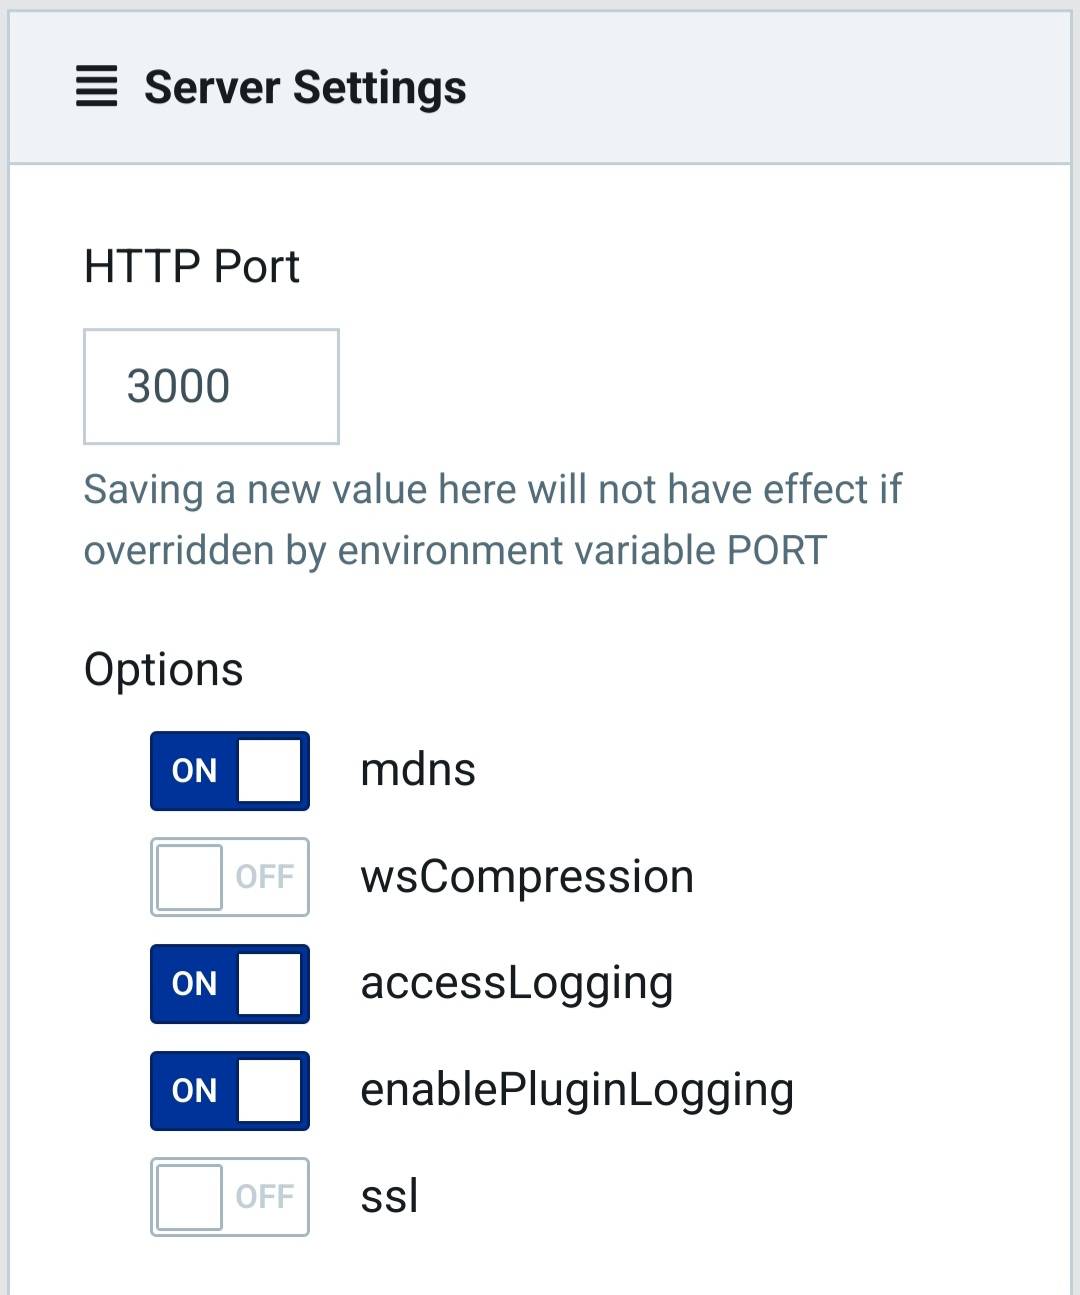Click the ssl option label
Viewport: 1080px width, 1295px height.
coord(389,1196)
